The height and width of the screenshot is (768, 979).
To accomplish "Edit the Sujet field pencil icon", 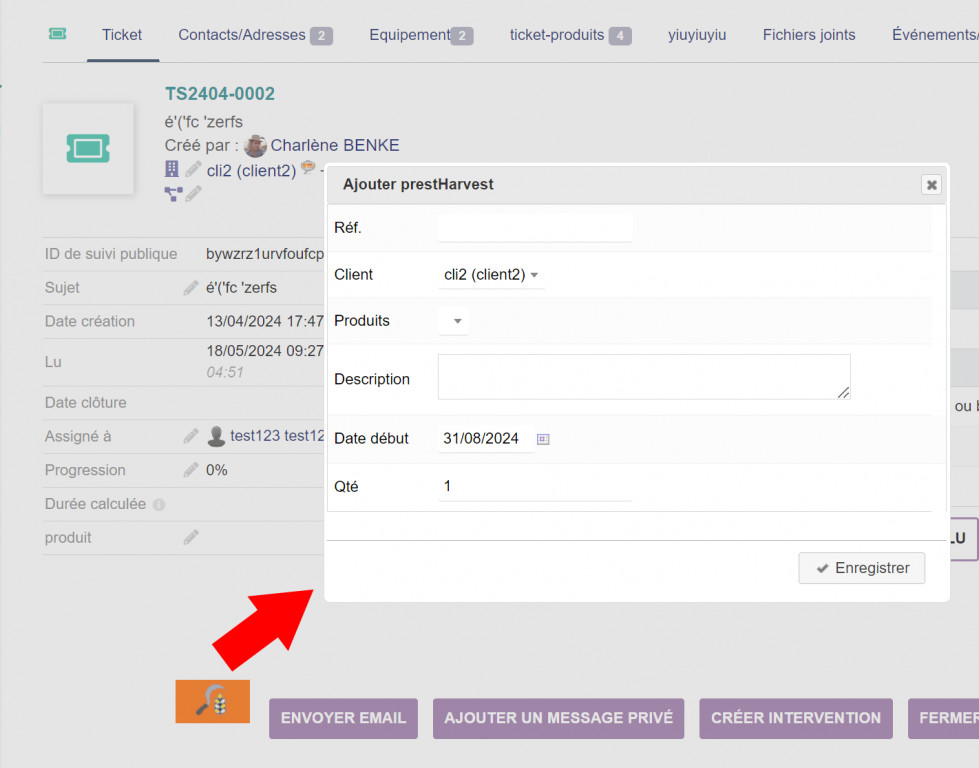I will pos(190,288).
